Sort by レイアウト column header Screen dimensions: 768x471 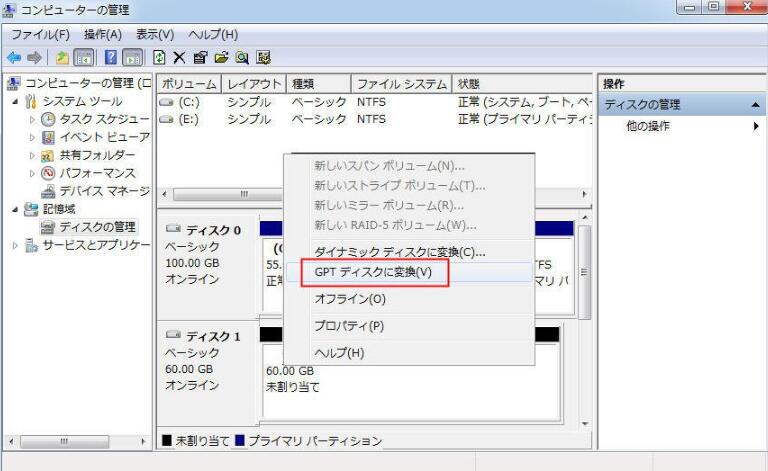coord(254,84)
